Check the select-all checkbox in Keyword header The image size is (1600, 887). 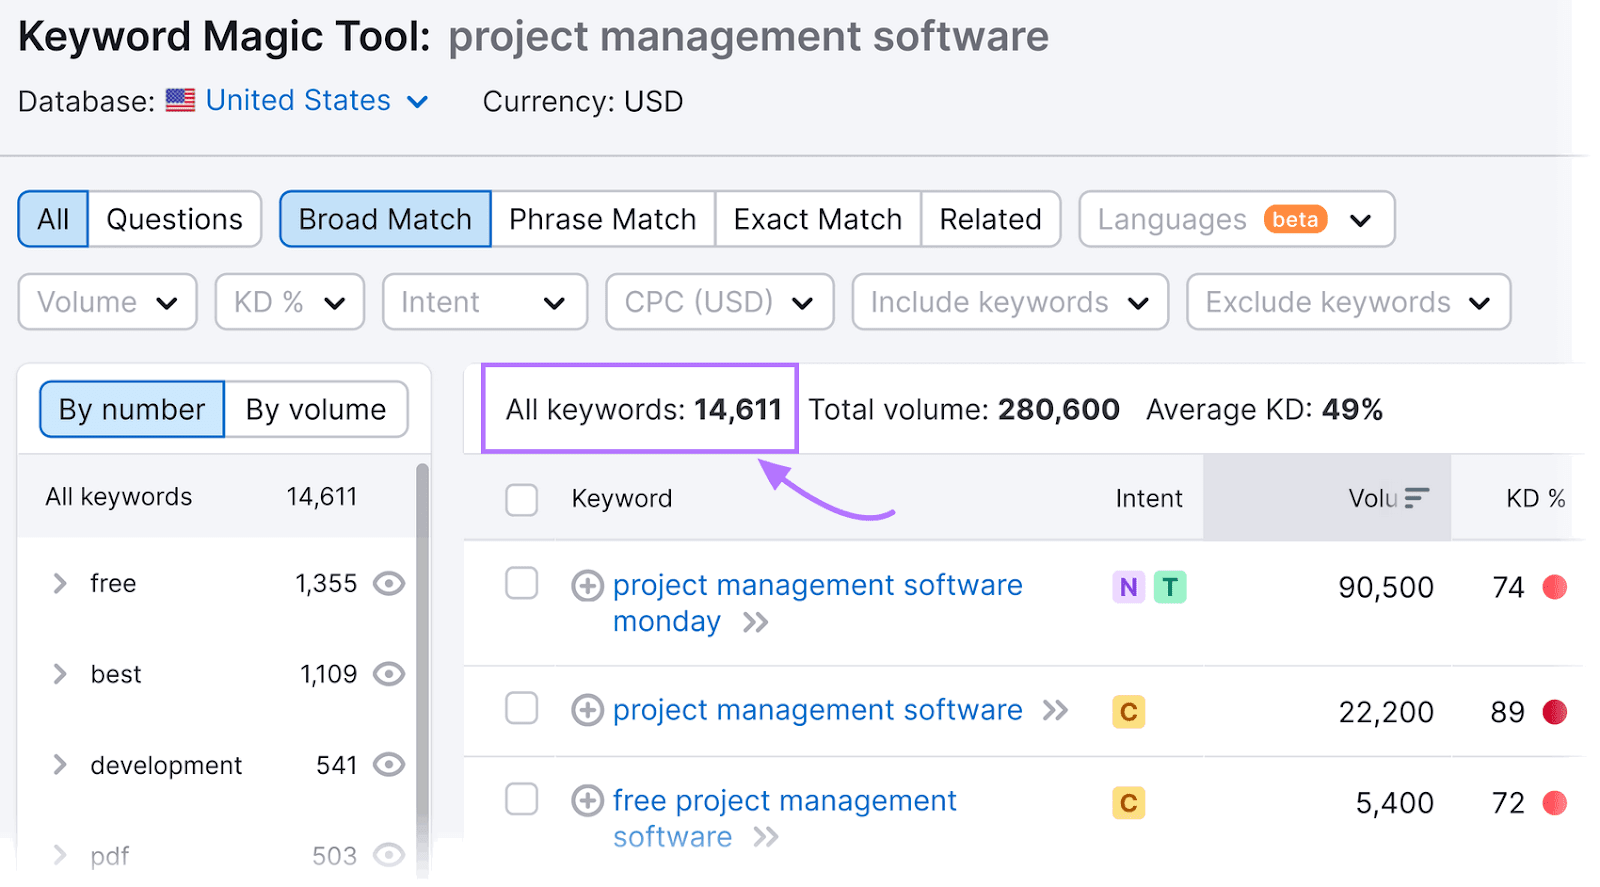pos(521,499)
